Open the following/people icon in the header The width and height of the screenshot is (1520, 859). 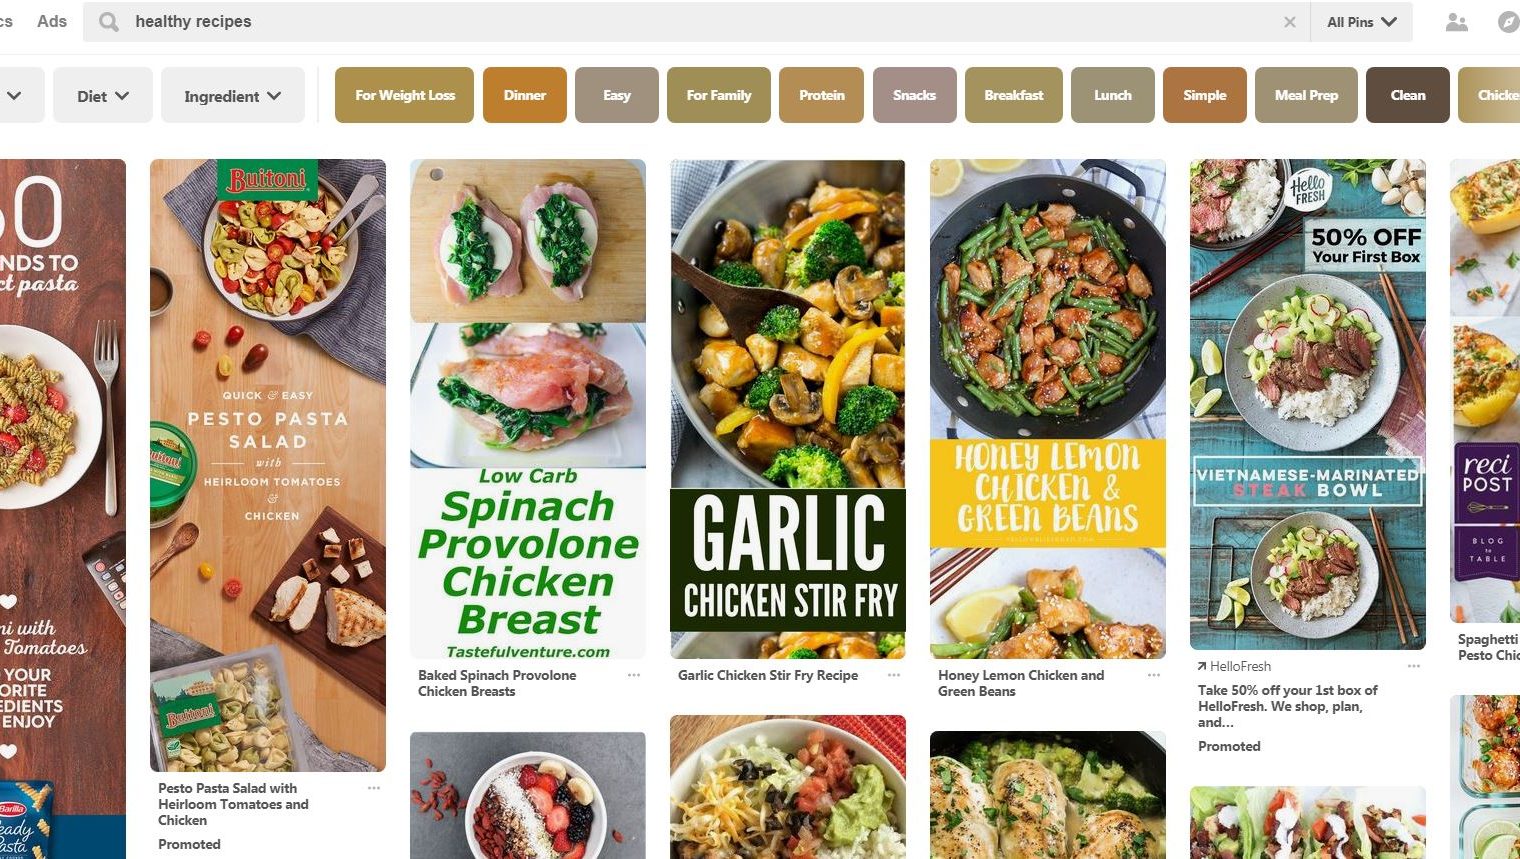coord(1457,22)
